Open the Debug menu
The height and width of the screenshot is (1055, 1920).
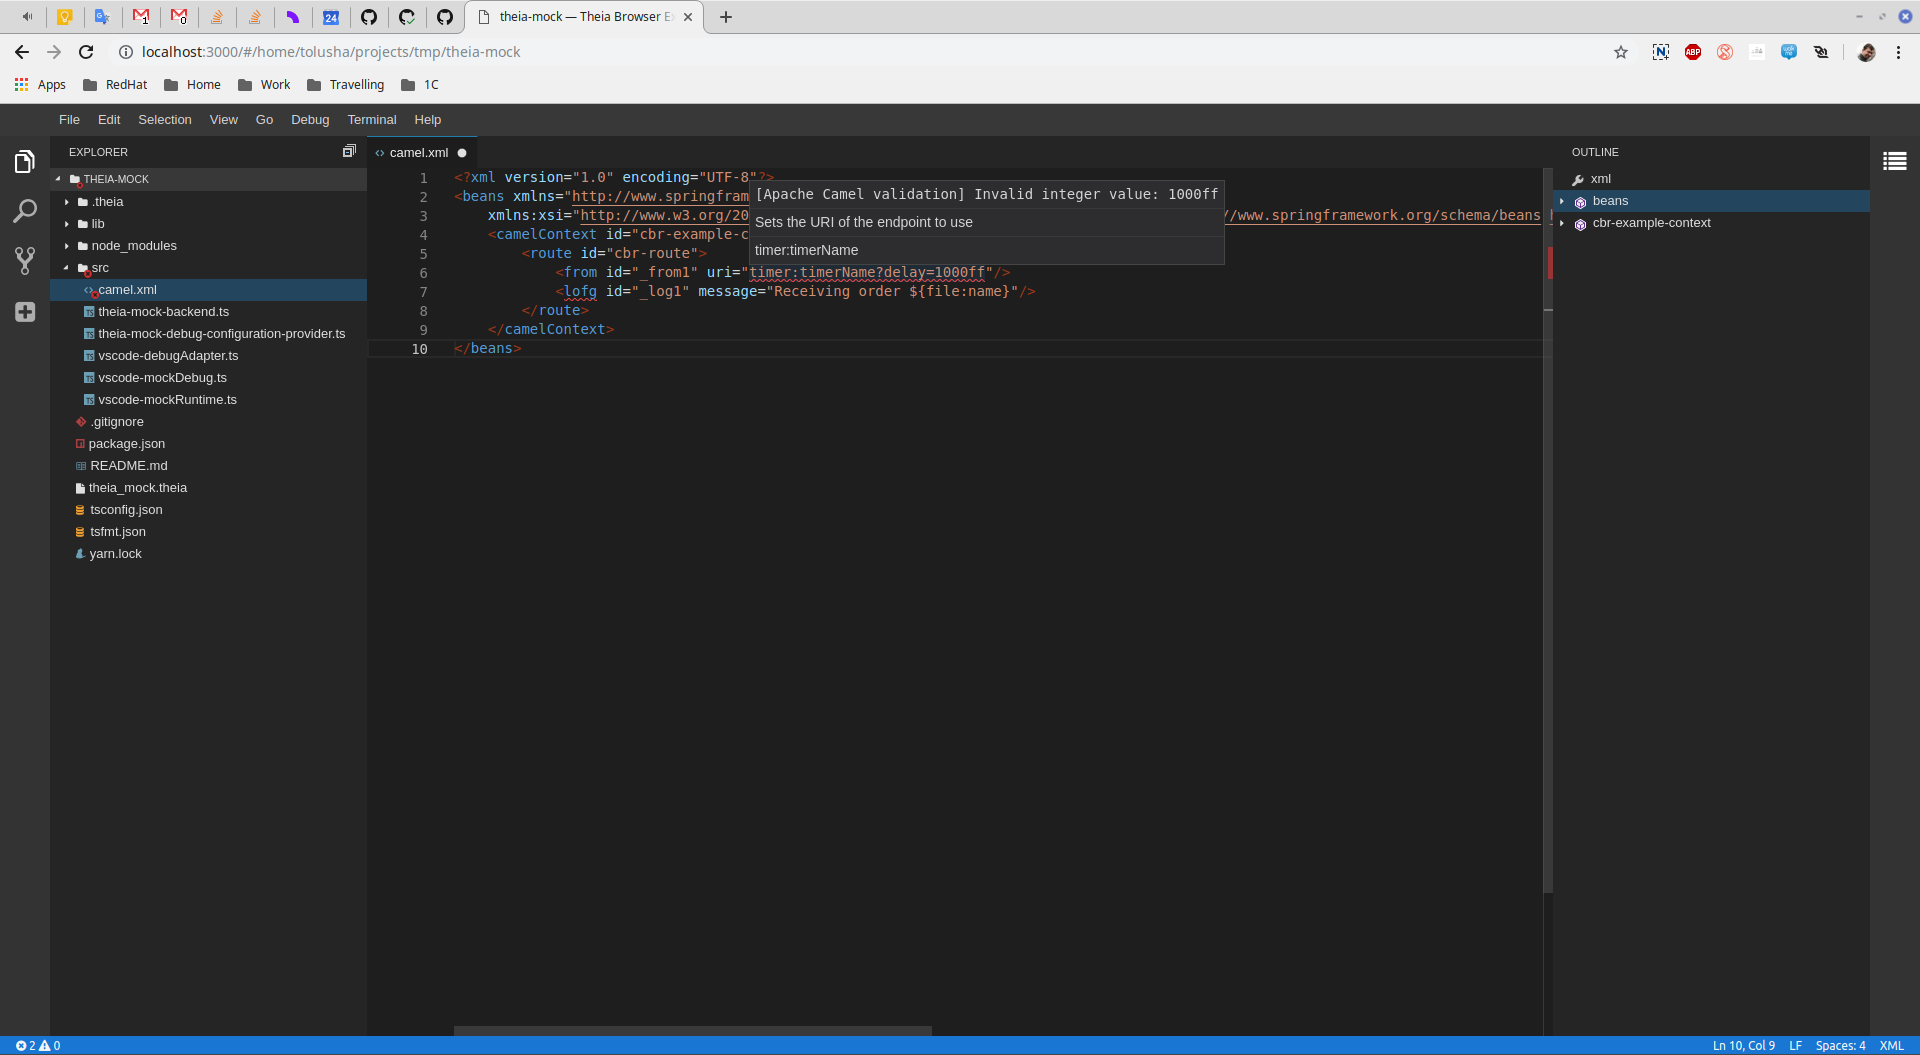(310, 119)
